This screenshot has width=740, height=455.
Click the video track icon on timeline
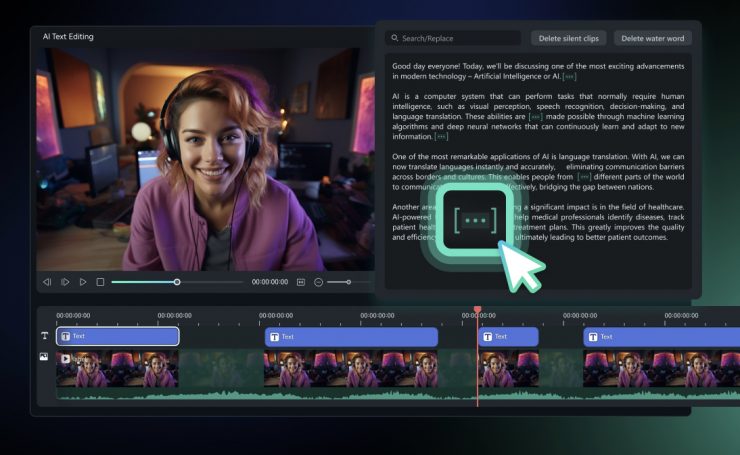(x=44, y=358)
